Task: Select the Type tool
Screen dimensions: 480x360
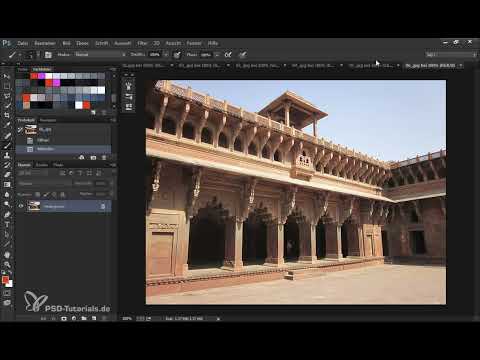Action: click(7, 224)
